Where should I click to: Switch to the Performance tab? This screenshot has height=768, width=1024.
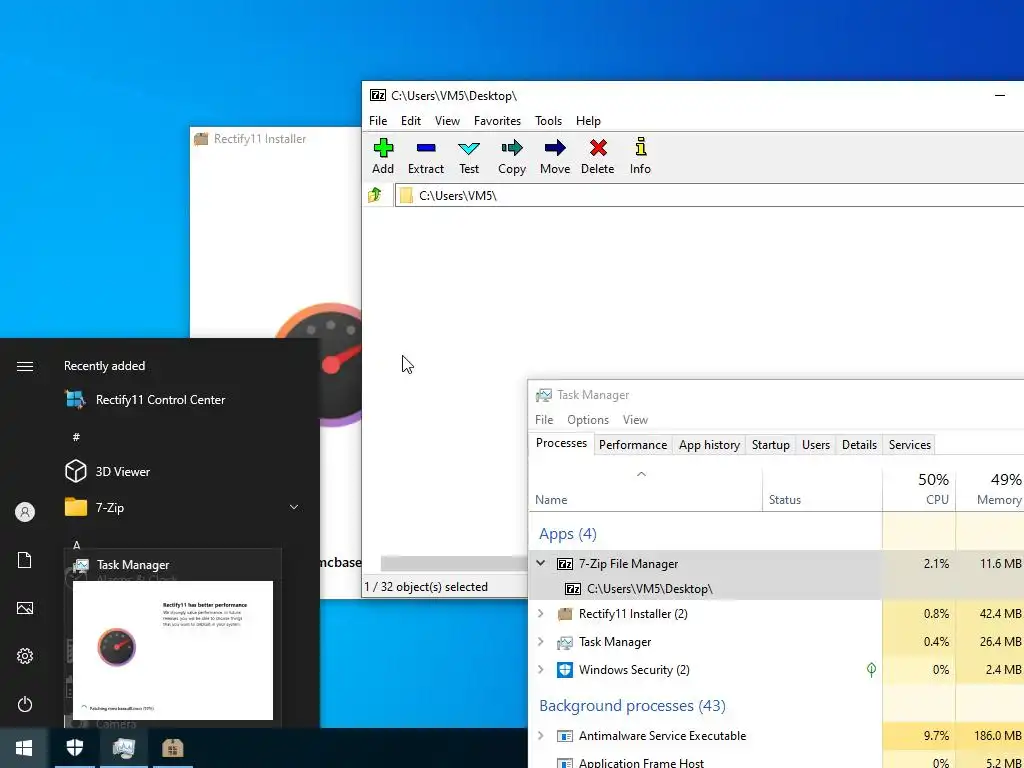tap(633, 445)
